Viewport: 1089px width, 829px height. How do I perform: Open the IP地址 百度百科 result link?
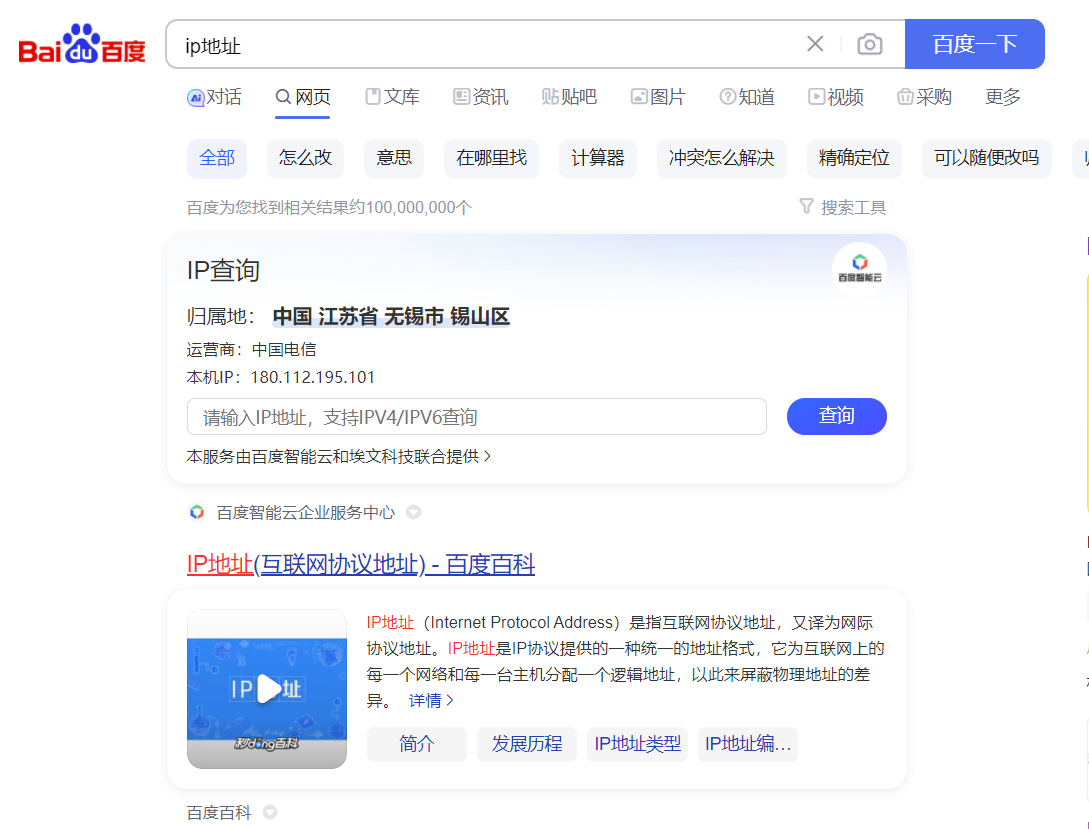pos(362,564)
